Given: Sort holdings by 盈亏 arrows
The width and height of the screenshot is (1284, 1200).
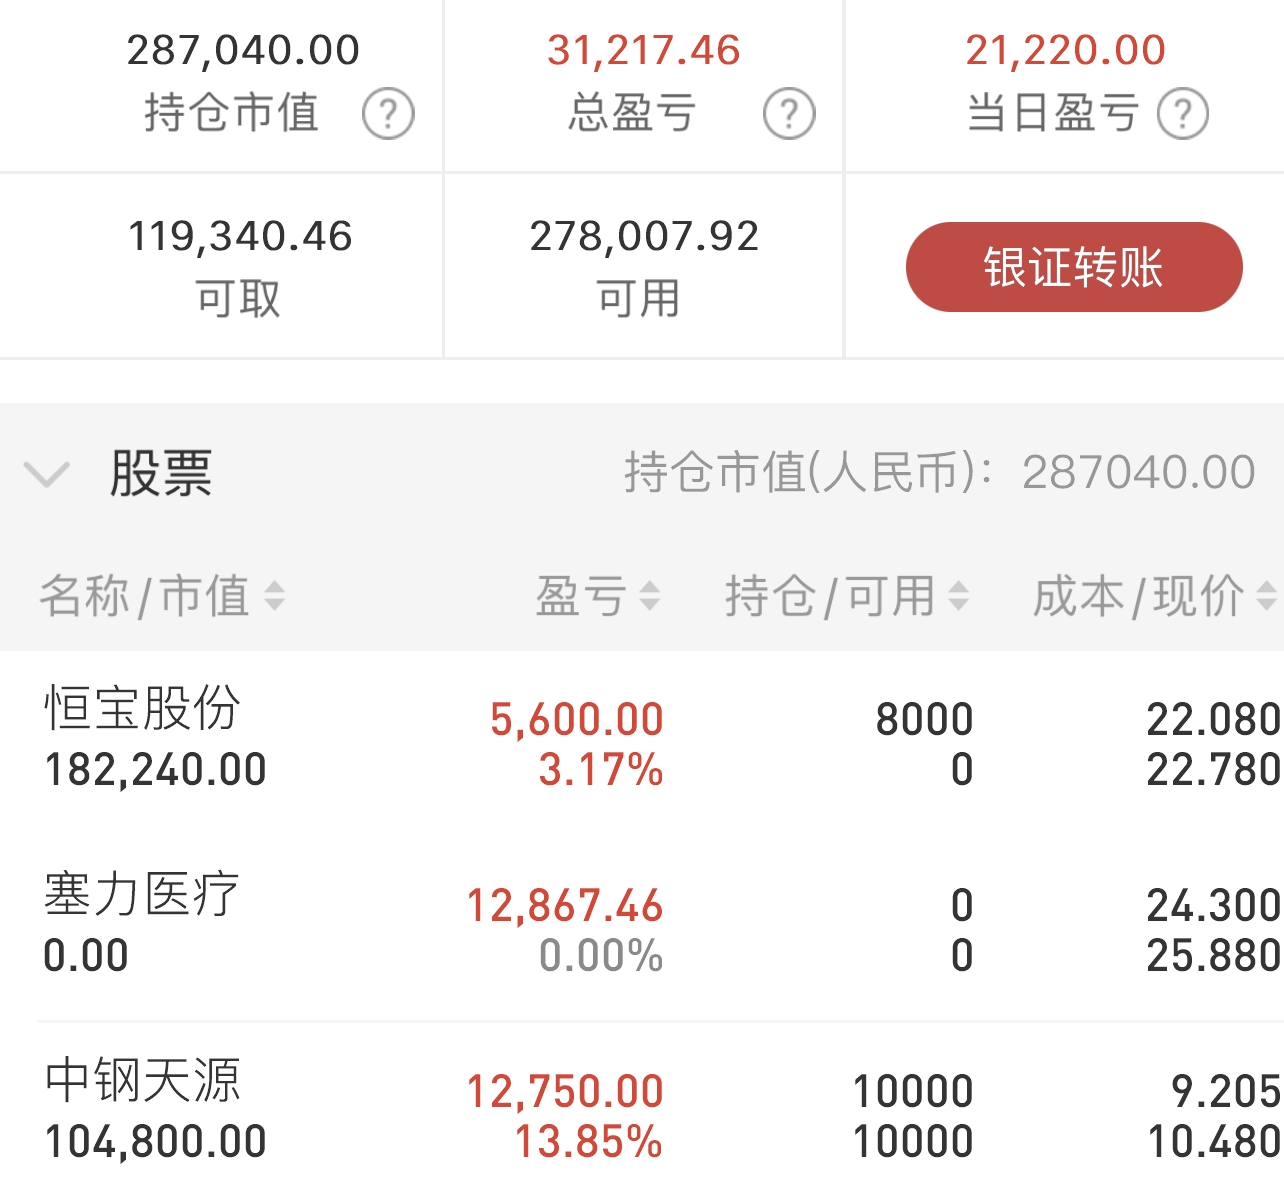Looking at the screenshot, I should coord(650,597).
